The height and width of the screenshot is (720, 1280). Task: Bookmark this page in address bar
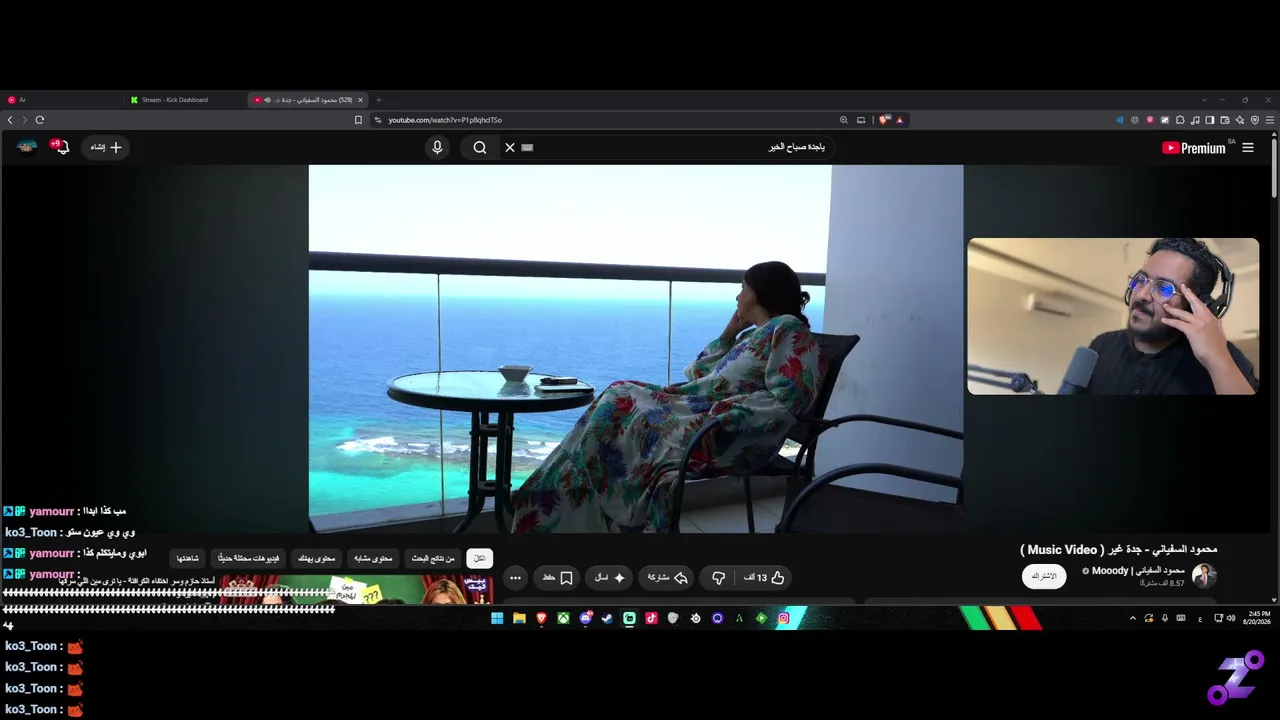(x=358, y=120)
